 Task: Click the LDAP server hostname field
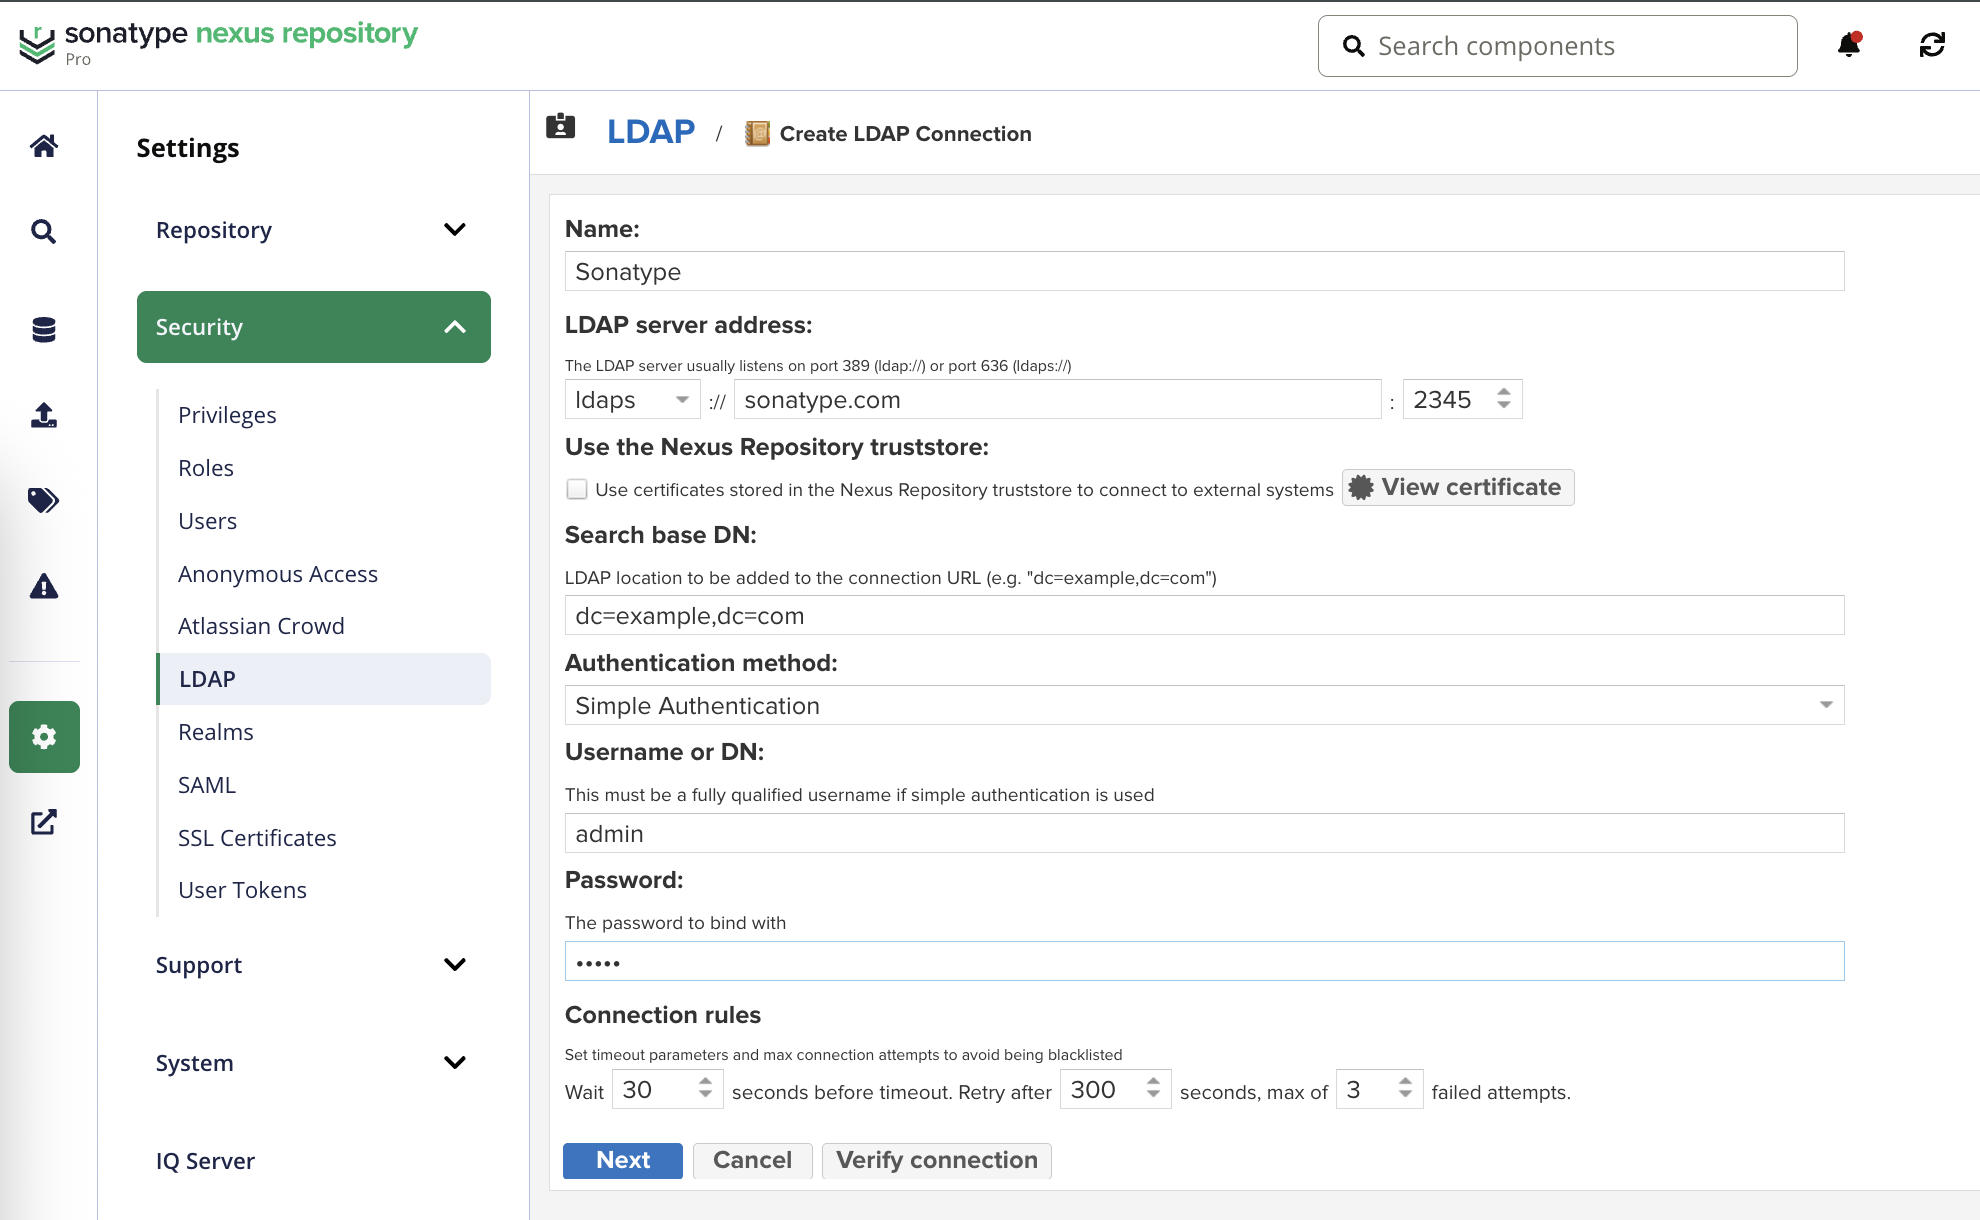pos(1058,400)
